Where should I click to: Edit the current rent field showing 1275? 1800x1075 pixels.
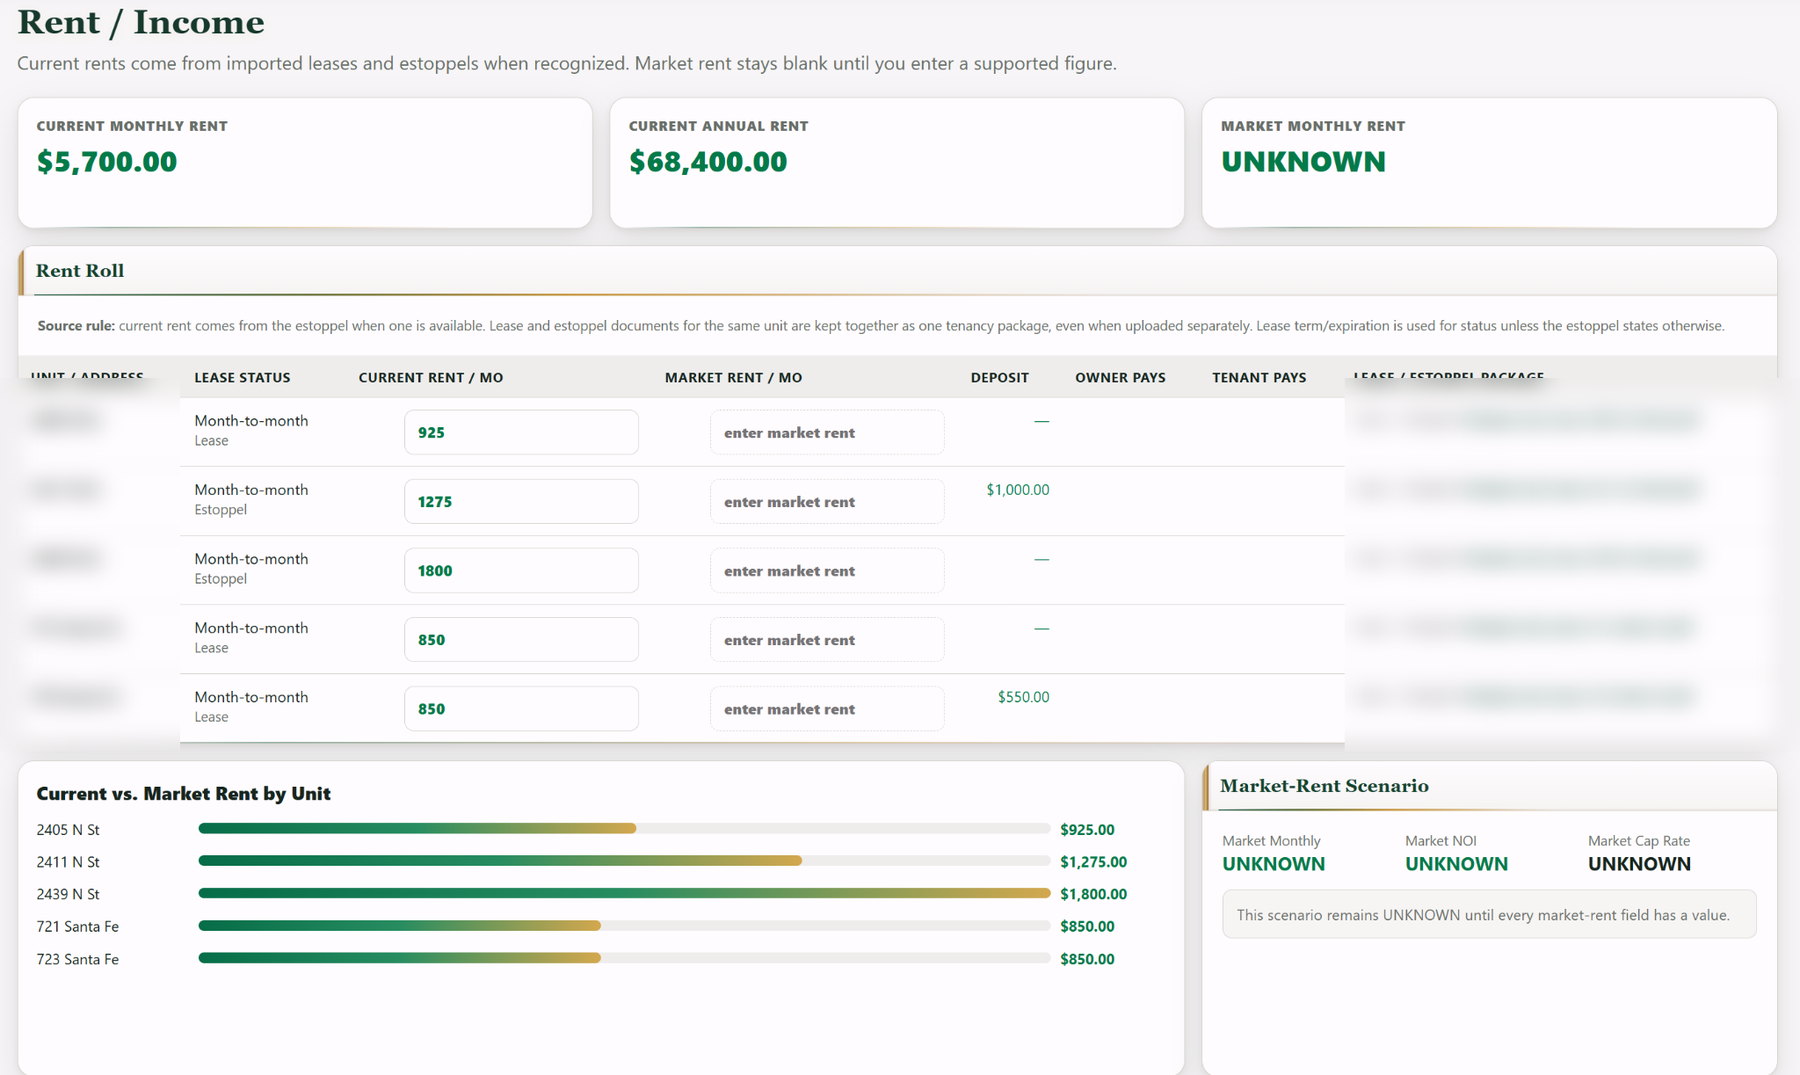(x=521, y=501)
